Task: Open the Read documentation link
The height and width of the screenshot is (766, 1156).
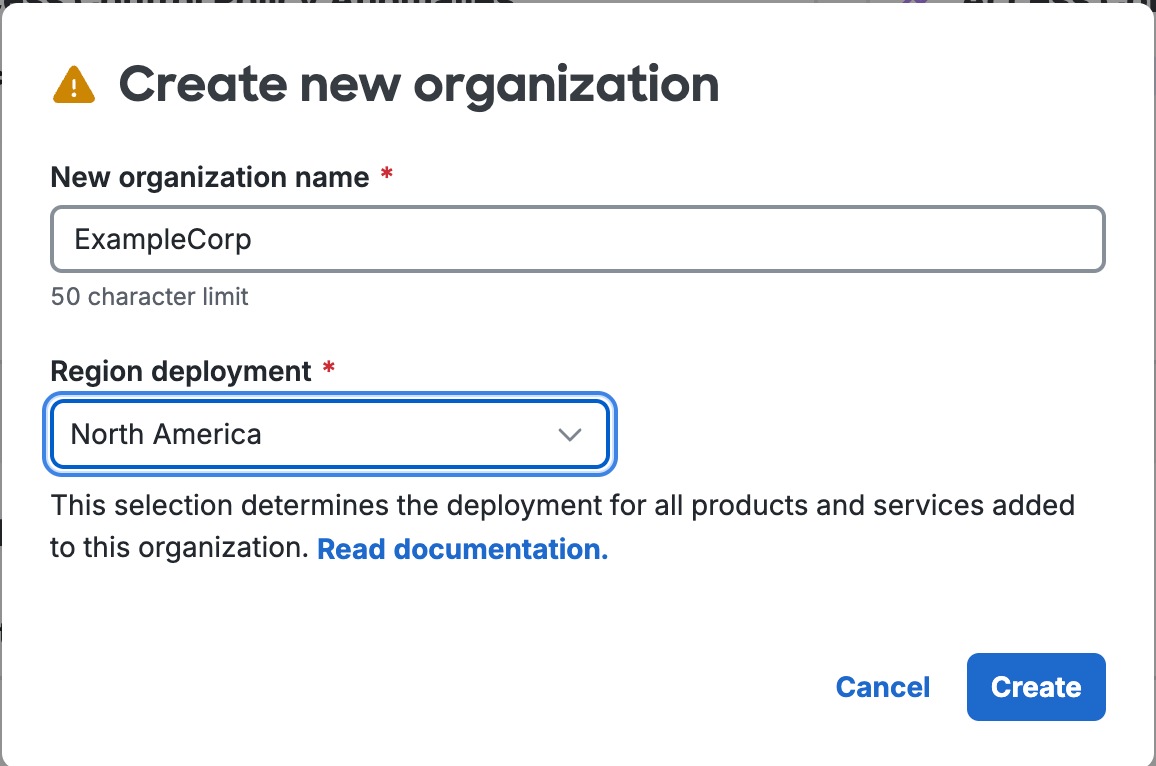Action: 462,549
